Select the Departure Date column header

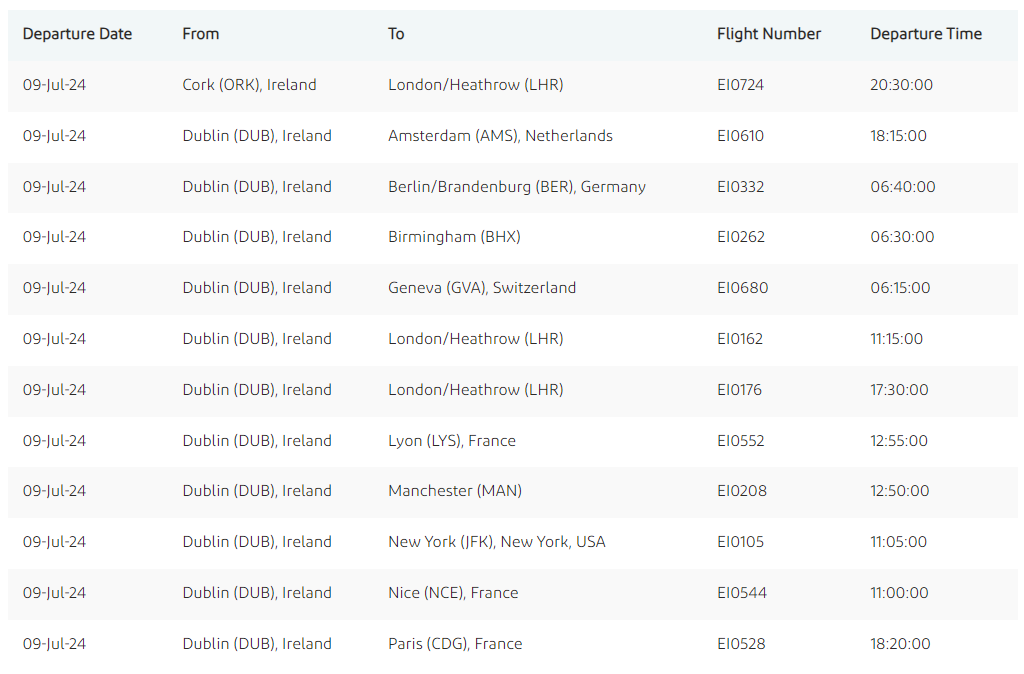[77, 34]
